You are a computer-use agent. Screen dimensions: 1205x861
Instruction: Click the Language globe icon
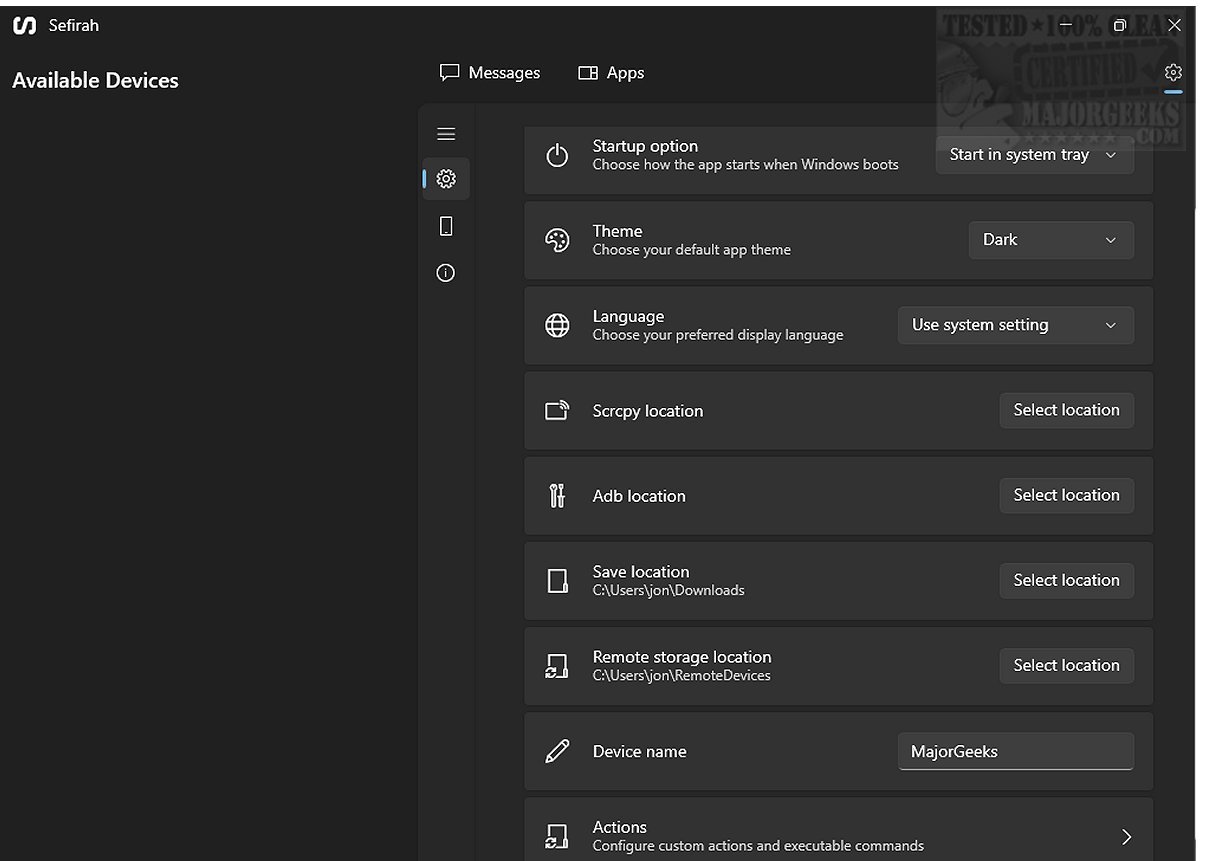(557, 325)
